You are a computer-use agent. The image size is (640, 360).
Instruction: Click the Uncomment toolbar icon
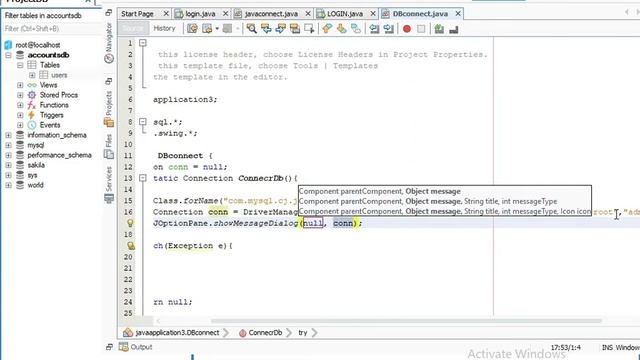click(453, 29)
